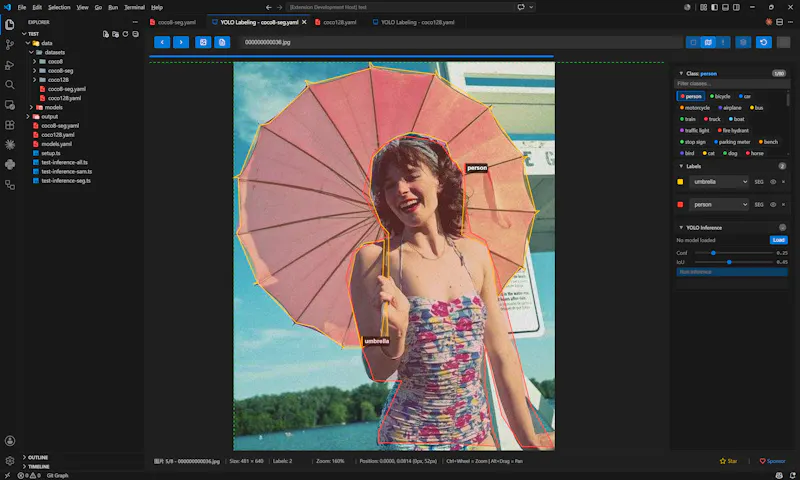The width and height of the screenshot is (800, 480).
Task: Open the umbrella label class dropdown
Action: coord(719,182)
